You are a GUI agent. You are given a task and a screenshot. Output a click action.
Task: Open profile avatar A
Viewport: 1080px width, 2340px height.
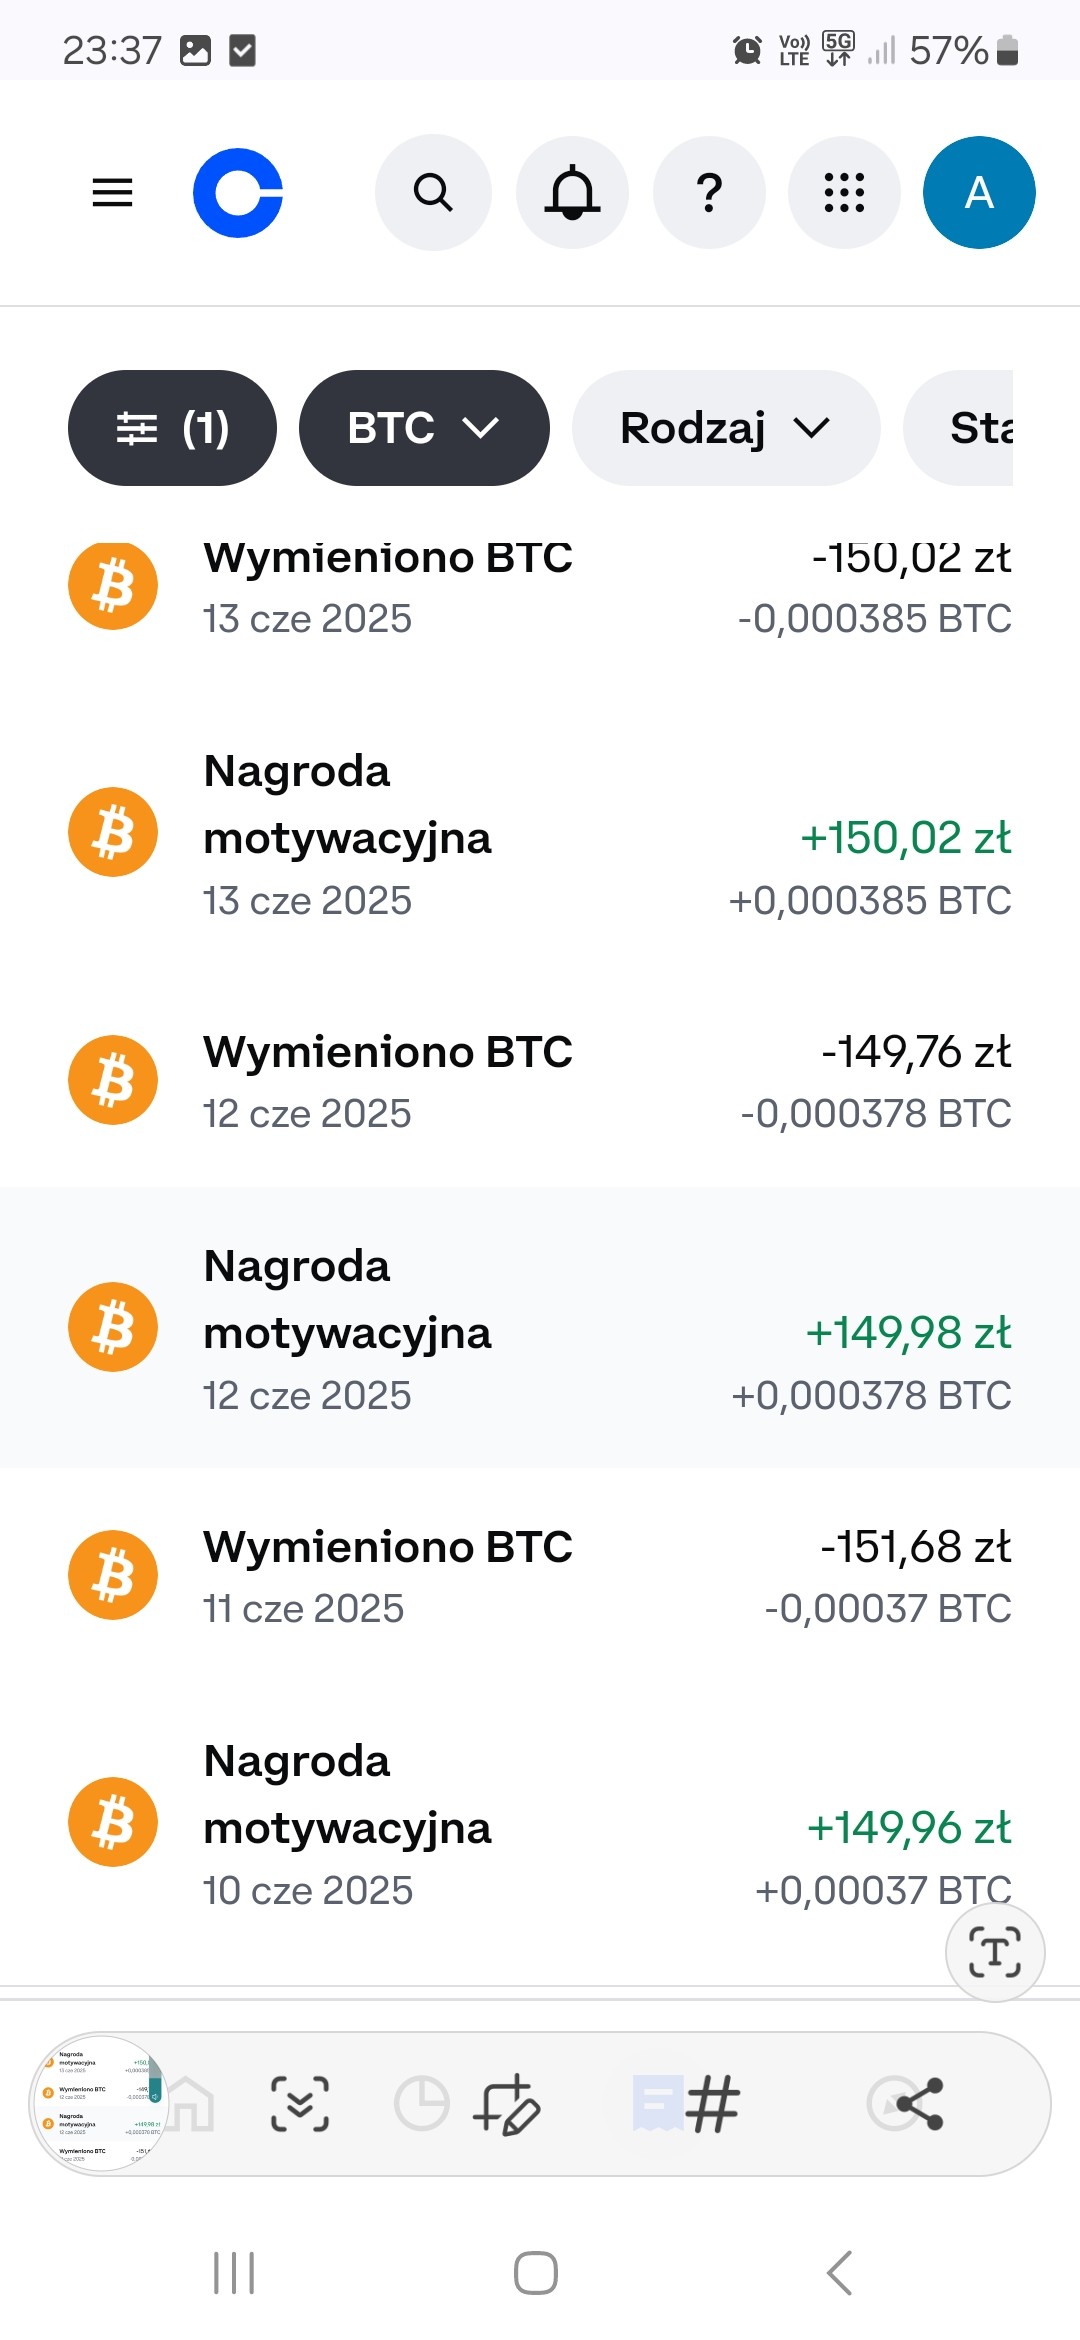point(979,192)
